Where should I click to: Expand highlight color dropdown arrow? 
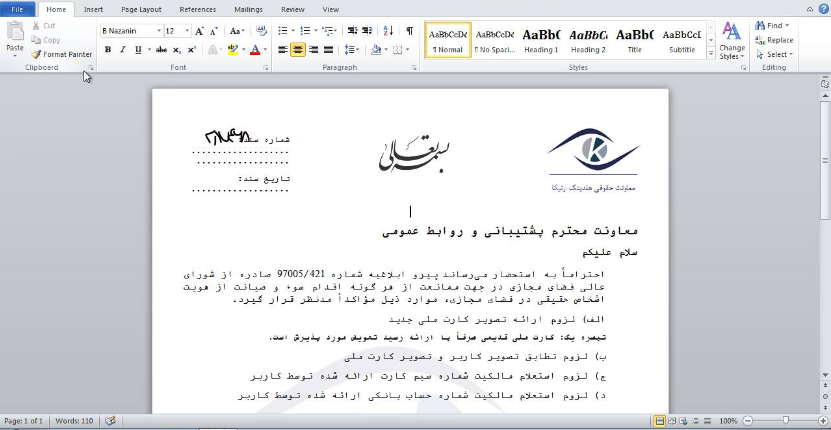(243, 50)
